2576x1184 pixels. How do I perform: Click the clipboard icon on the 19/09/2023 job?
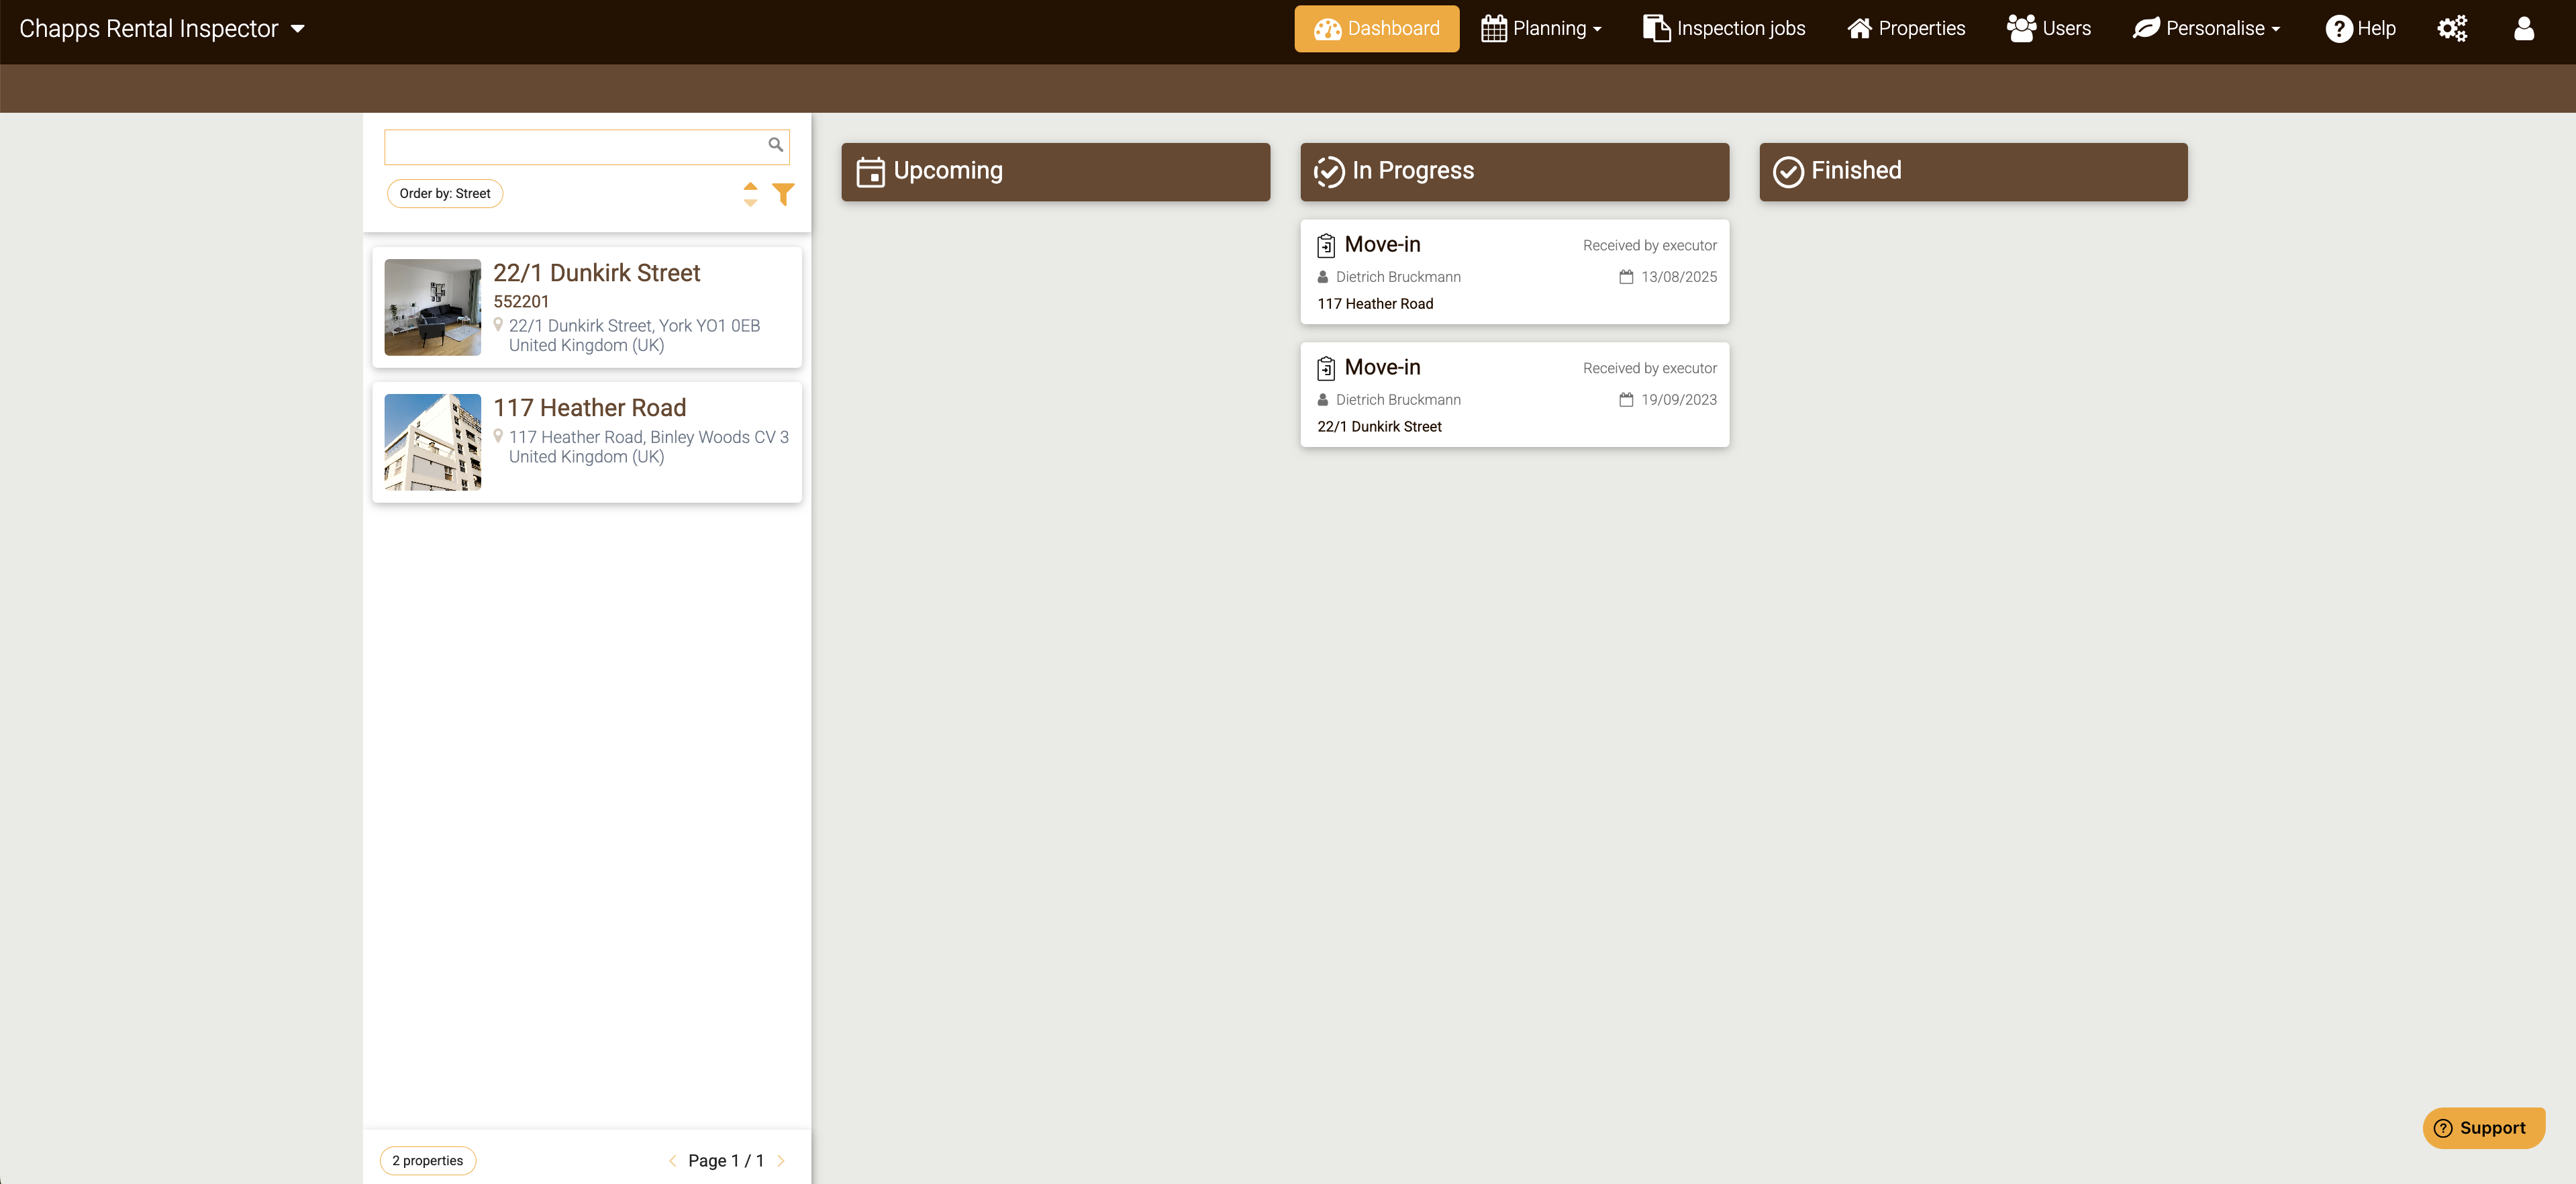[x=1326, y=368]
